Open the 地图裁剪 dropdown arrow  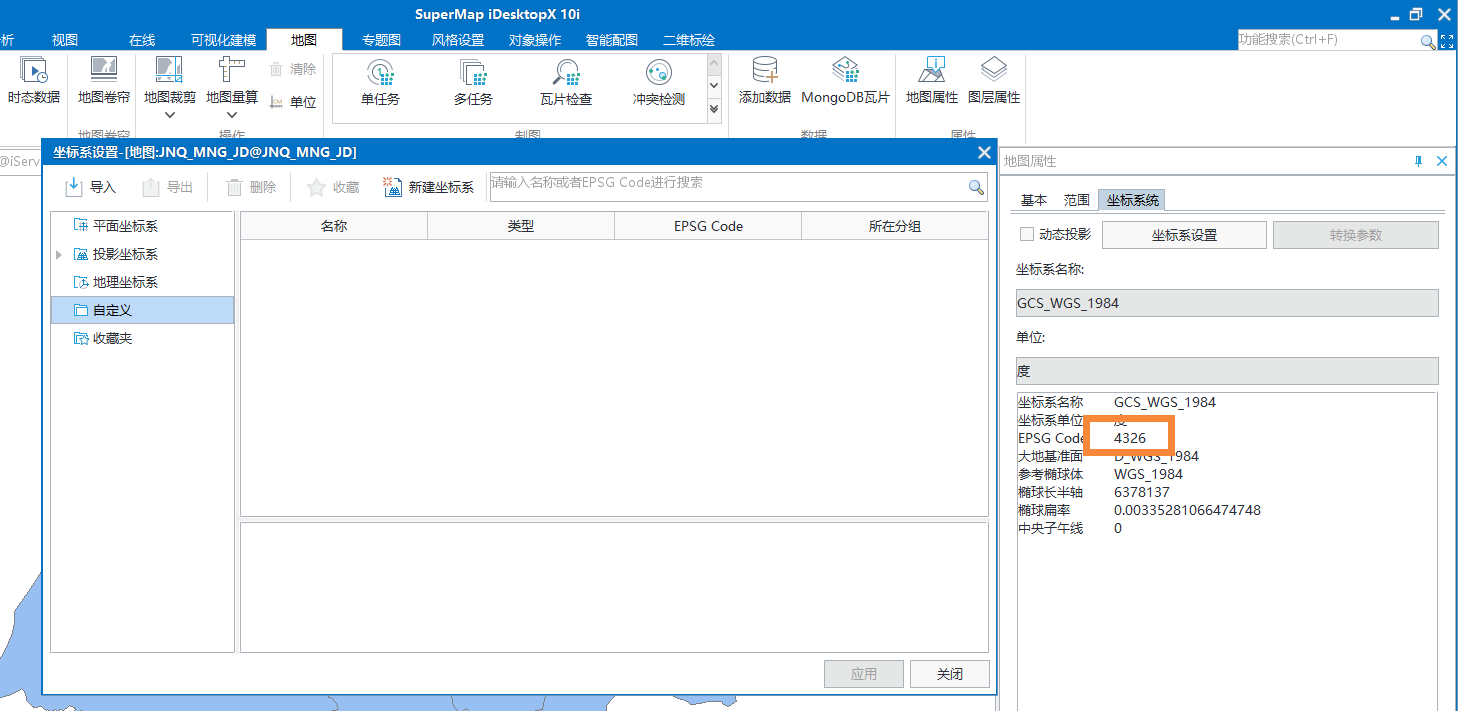coord(170,114)
